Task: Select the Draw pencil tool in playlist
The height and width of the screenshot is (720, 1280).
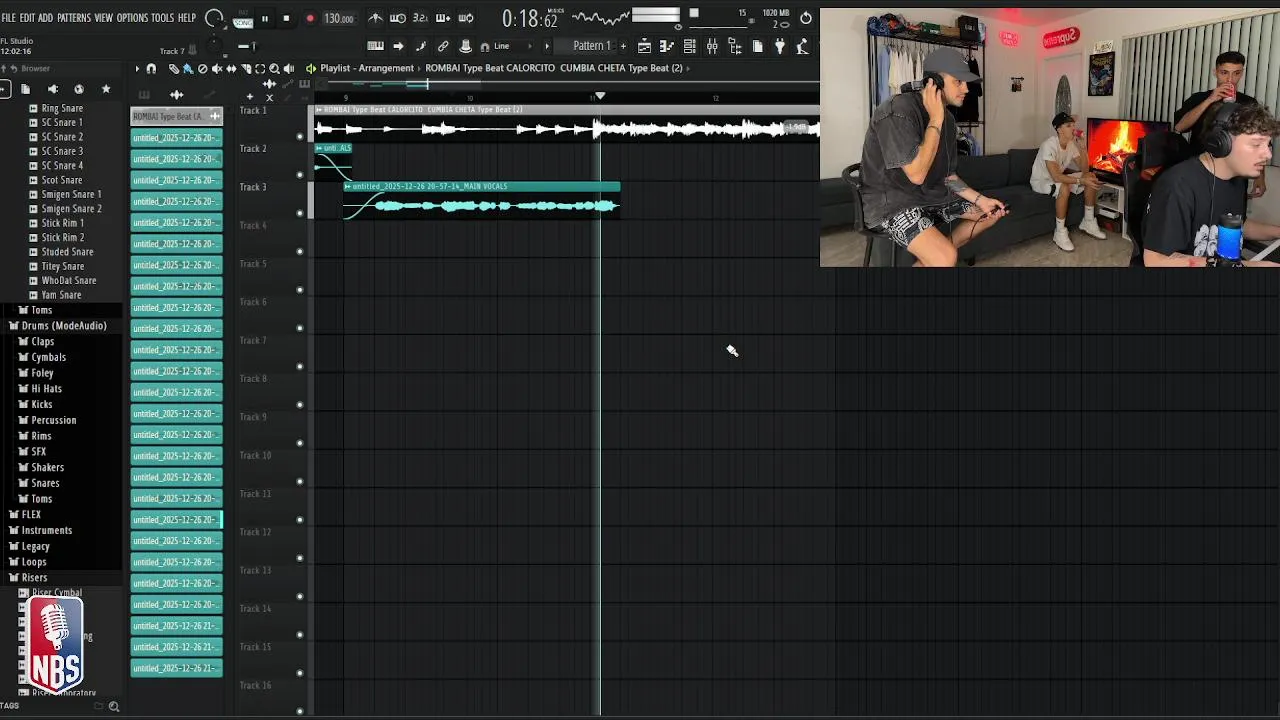Action: [173, 68]
